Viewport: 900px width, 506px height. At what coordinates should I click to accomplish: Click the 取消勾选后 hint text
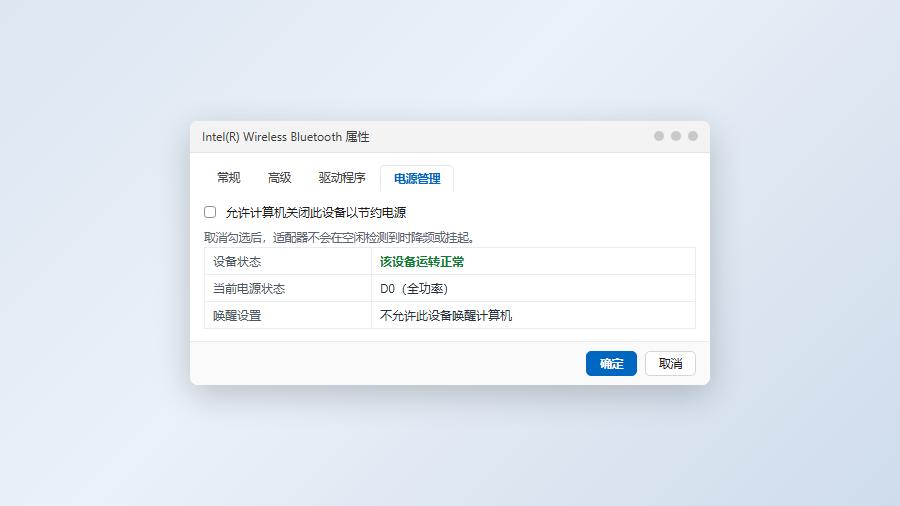[x=340, y=238]
